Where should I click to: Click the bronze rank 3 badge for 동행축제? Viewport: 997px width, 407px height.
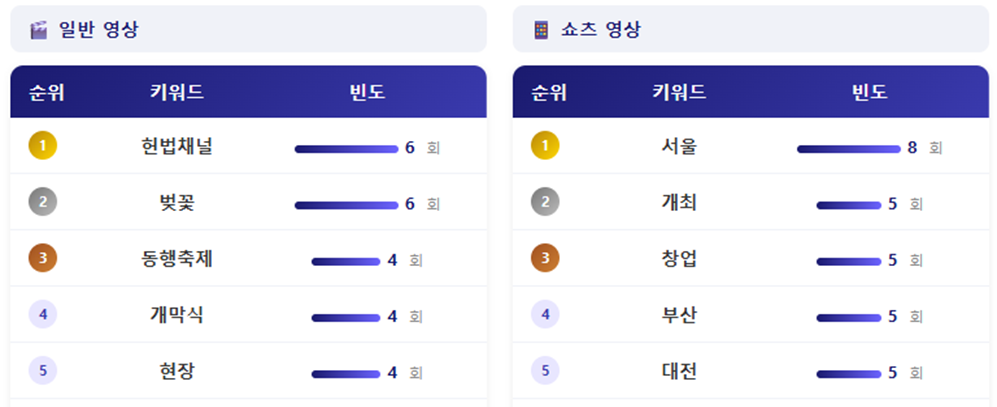[42, 260]
